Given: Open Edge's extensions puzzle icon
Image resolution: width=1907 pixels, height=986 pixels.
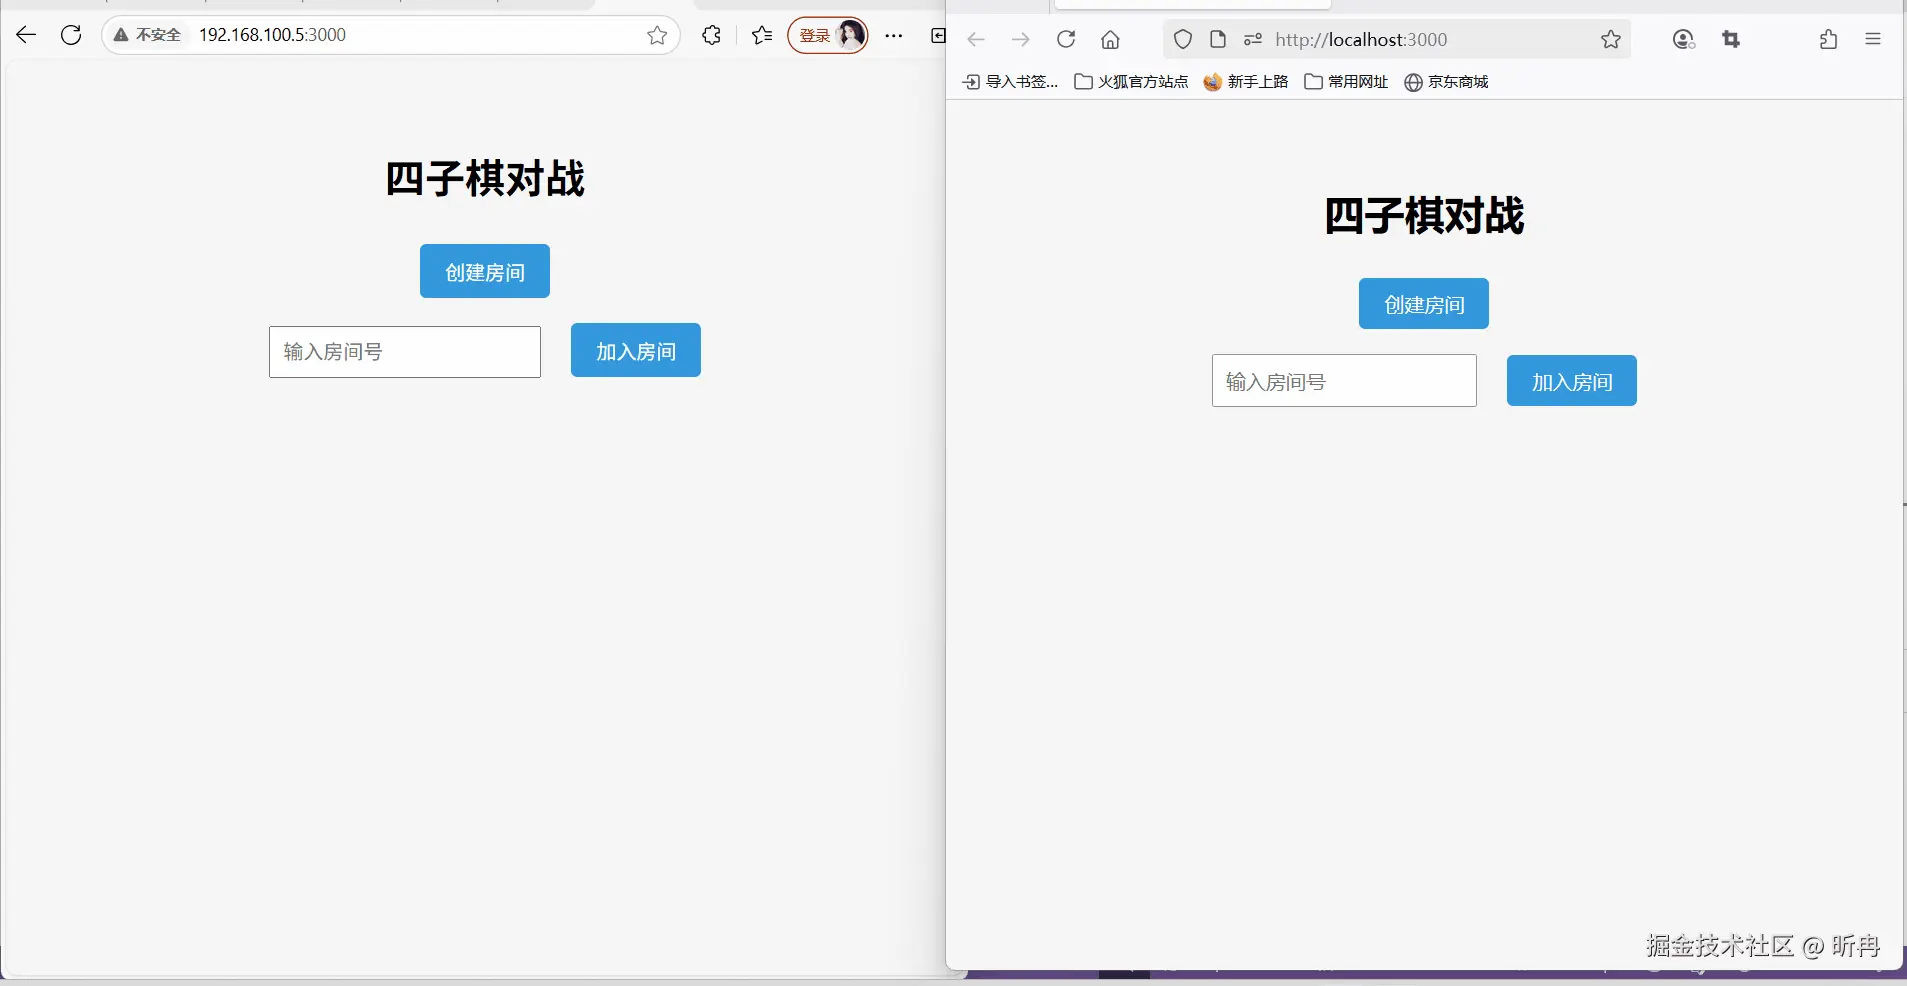Looking at the screenshot, I should (711, 35).
